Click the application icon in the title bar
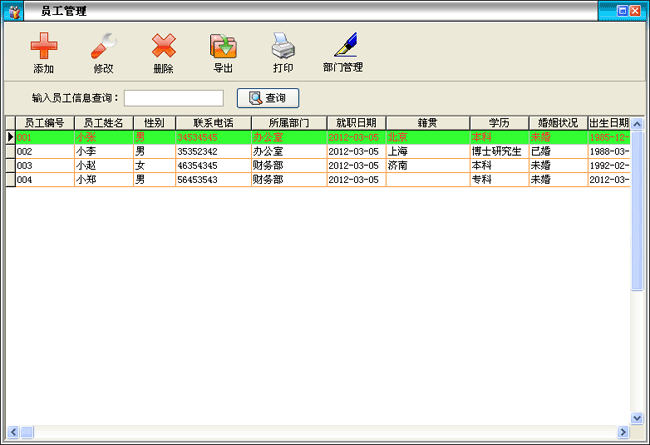This screenshot has height=445, width=650. (14, 11)
